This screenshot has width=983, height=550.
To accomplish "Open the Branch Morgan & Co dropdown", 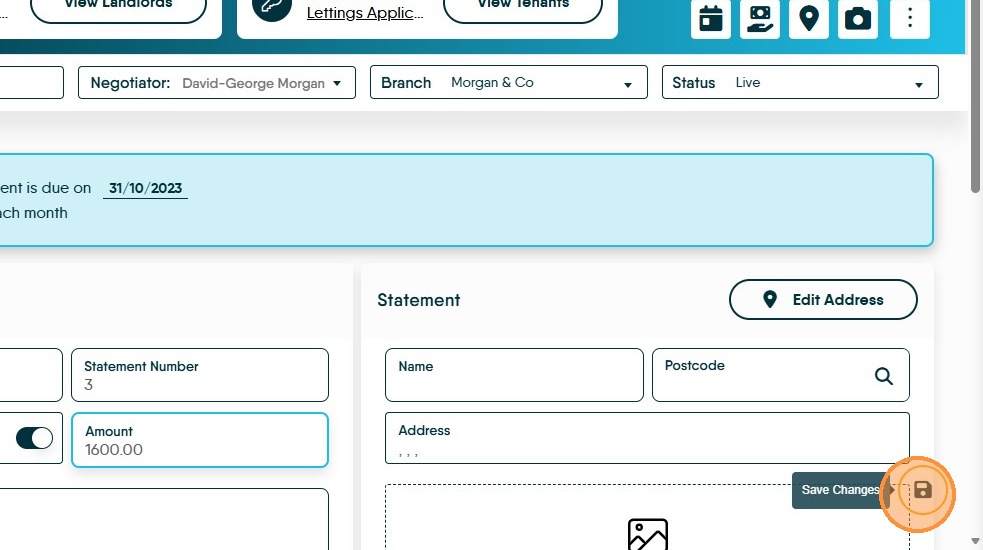I will [508, 82].
